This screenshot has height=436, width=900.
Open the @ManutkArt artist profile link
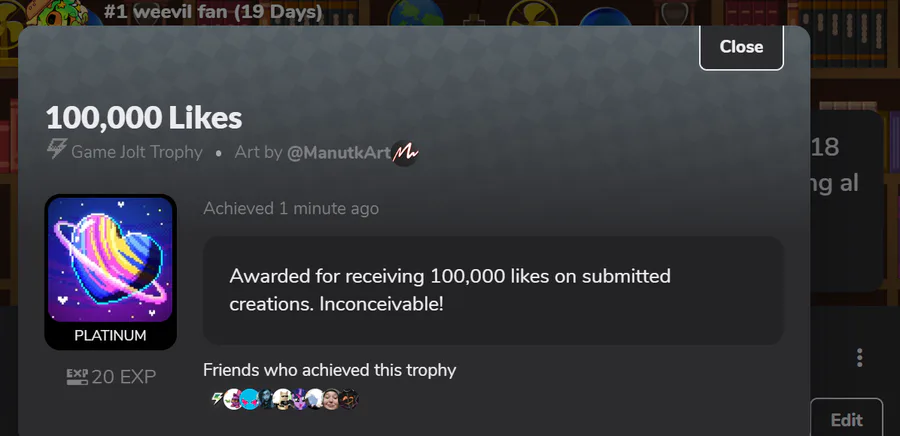point(339,153)
